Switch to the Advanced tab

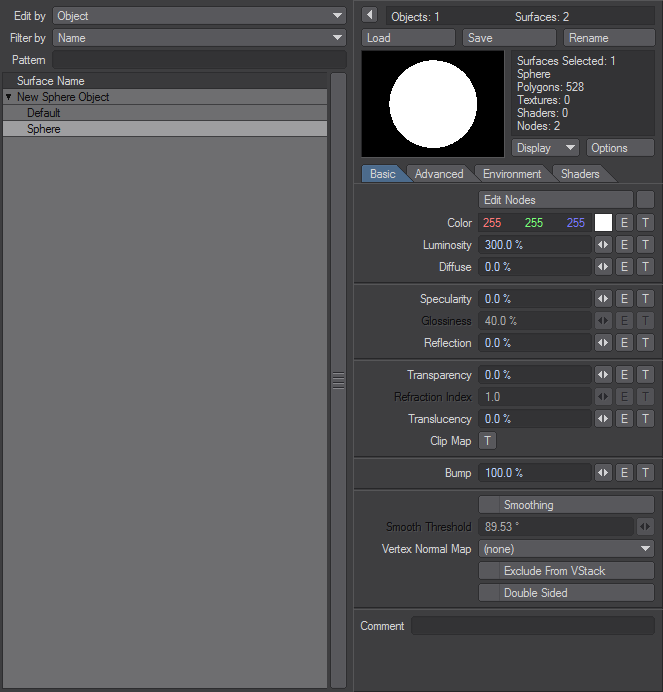point(439,174)
